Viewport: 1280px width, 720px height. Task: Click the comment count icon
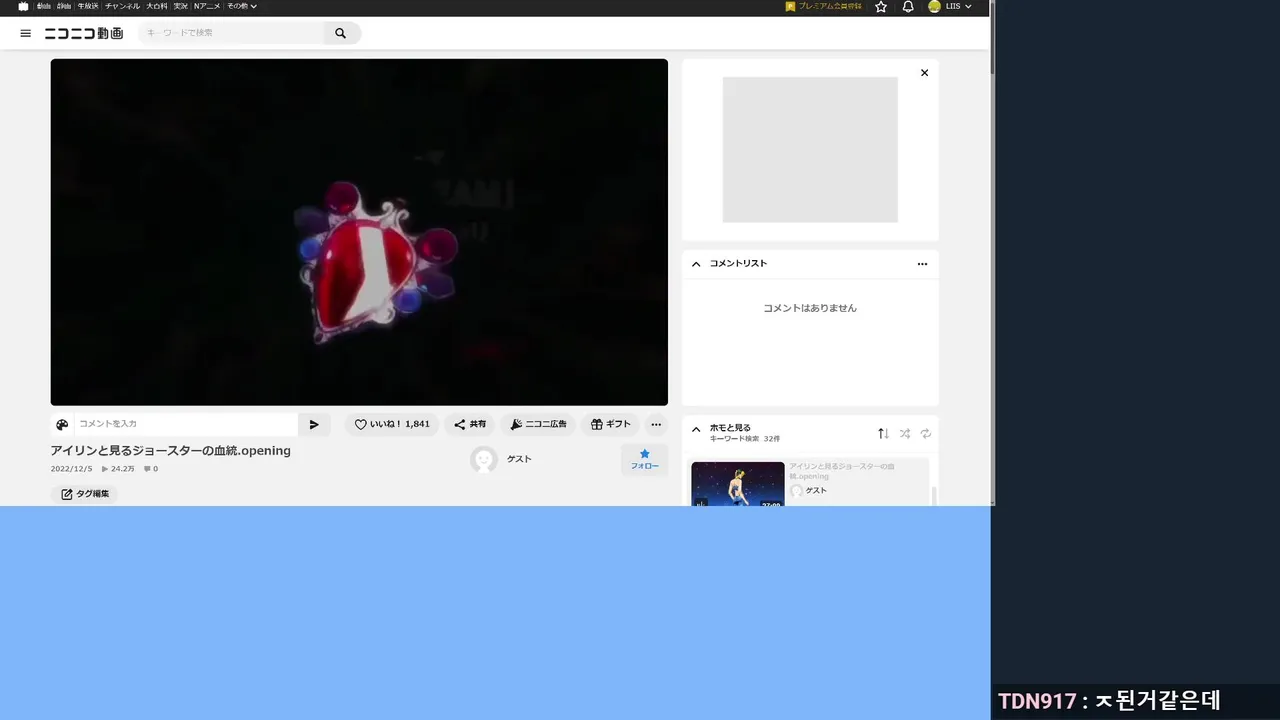tap(147, 469)
